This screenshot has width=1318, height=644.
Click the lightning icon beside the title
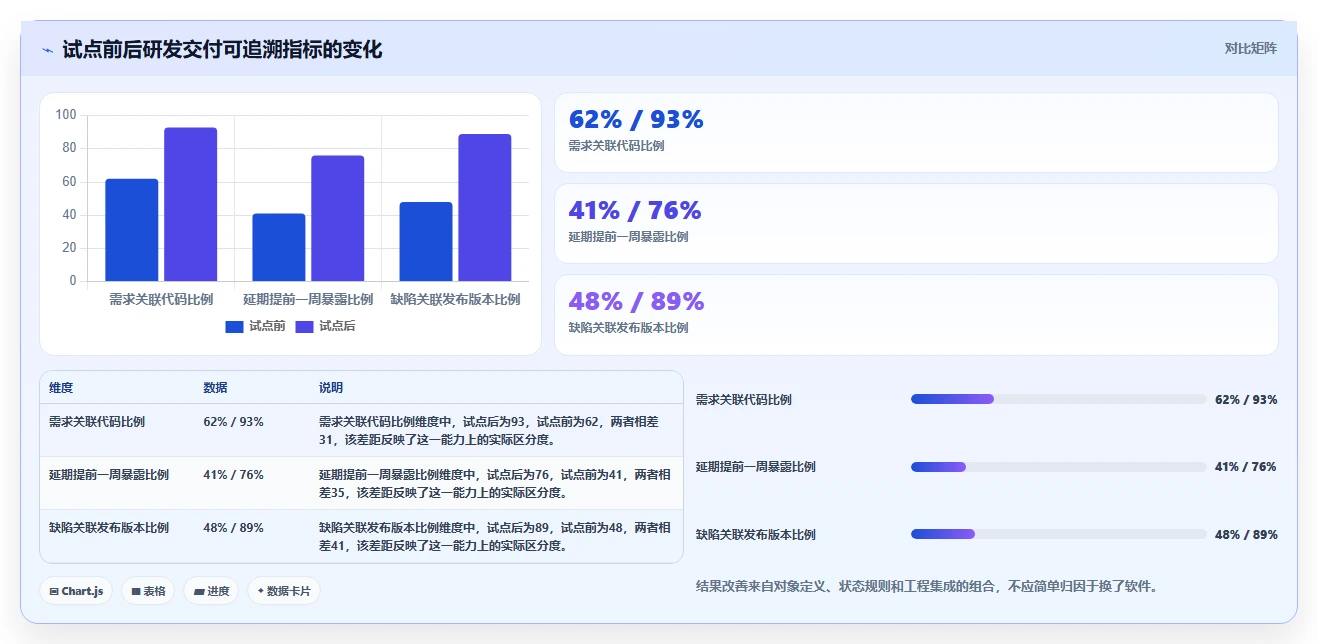coord(47,50)
